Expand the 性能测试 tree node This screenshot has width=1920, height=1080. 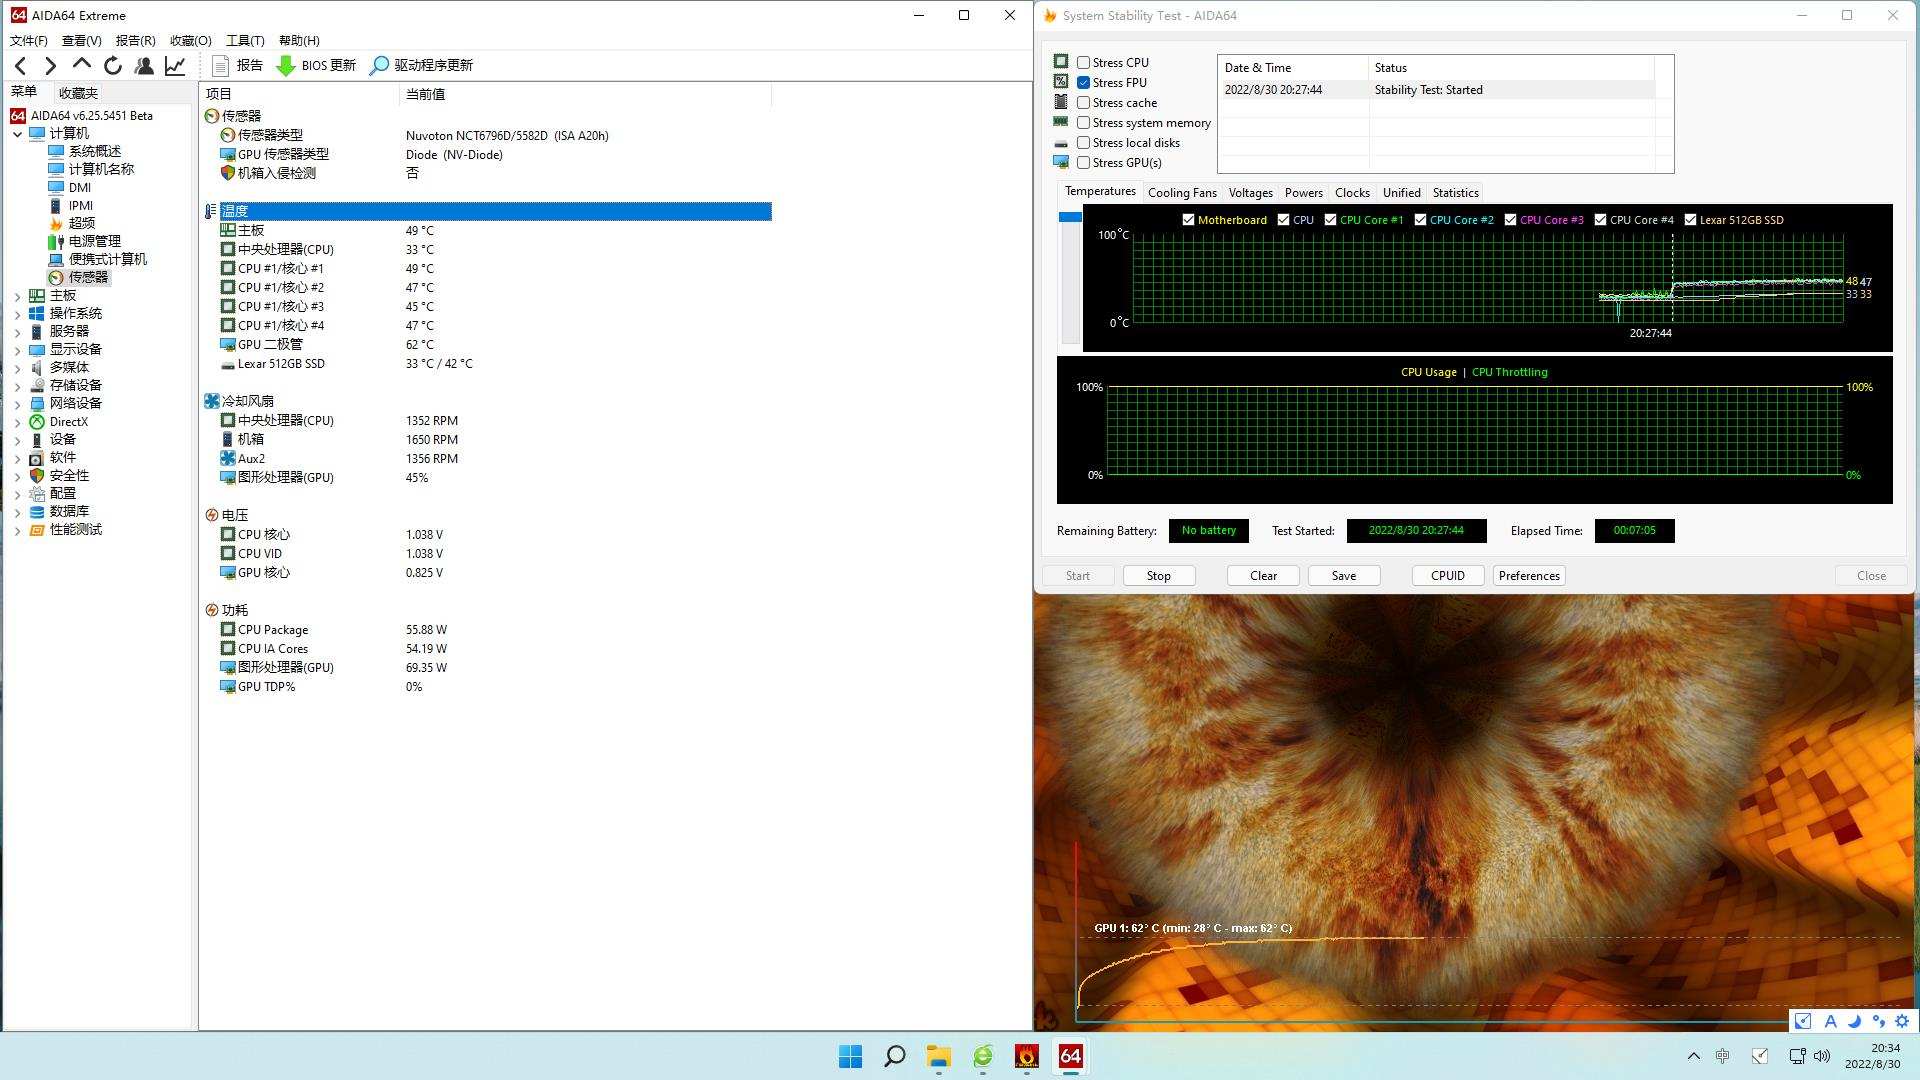tap(17, 530)
